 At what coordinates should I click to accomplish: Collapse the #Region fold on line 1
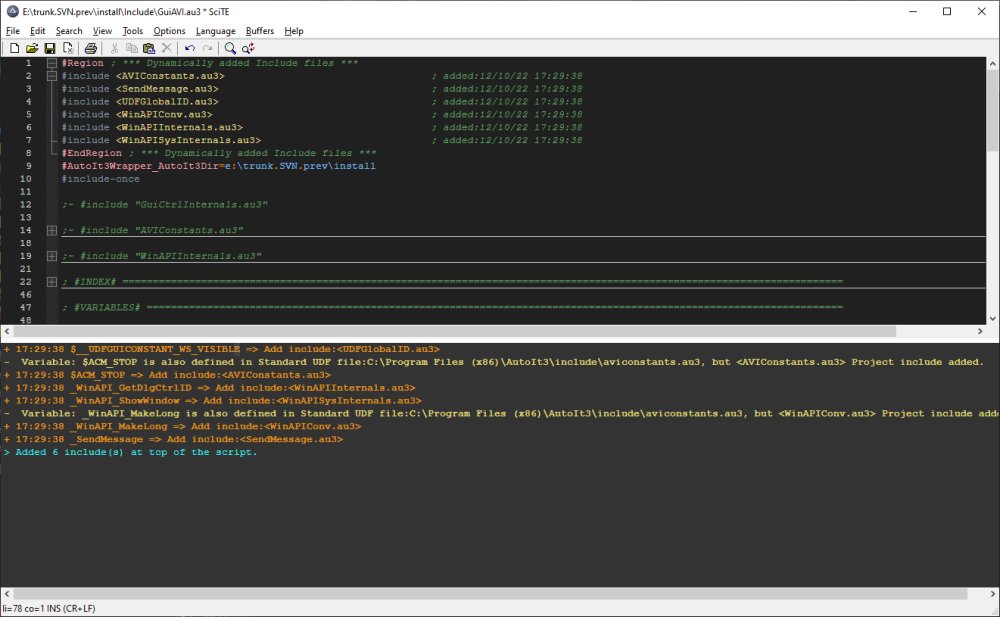52,63
